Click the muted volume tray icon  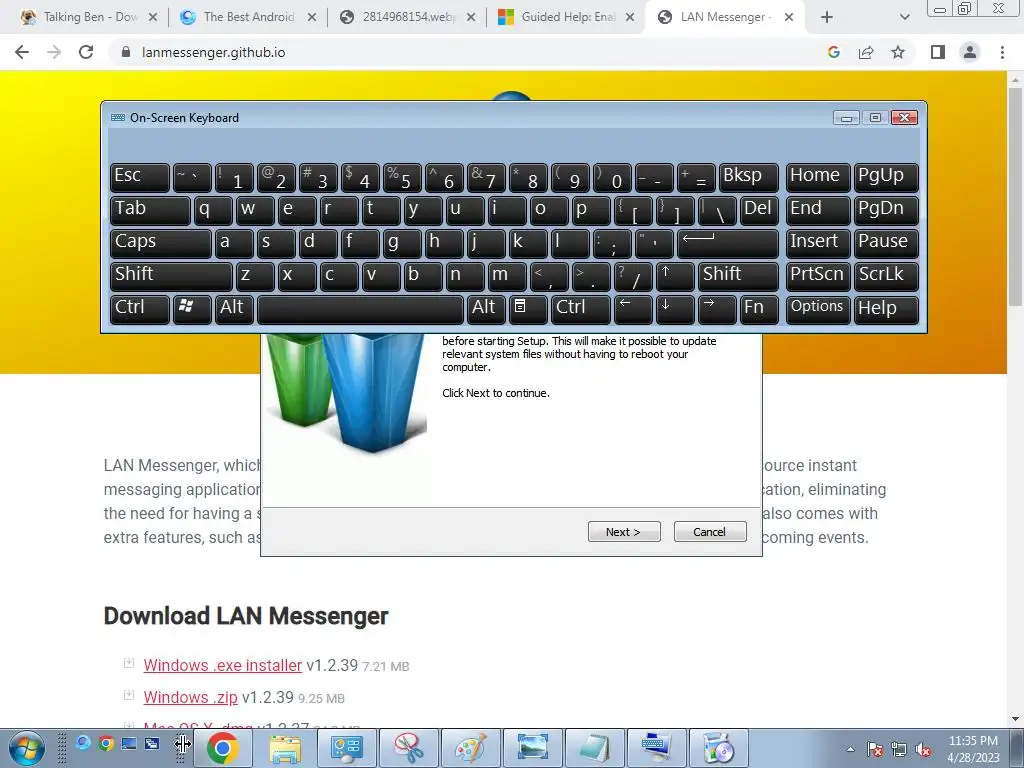[x=923, y=750]
